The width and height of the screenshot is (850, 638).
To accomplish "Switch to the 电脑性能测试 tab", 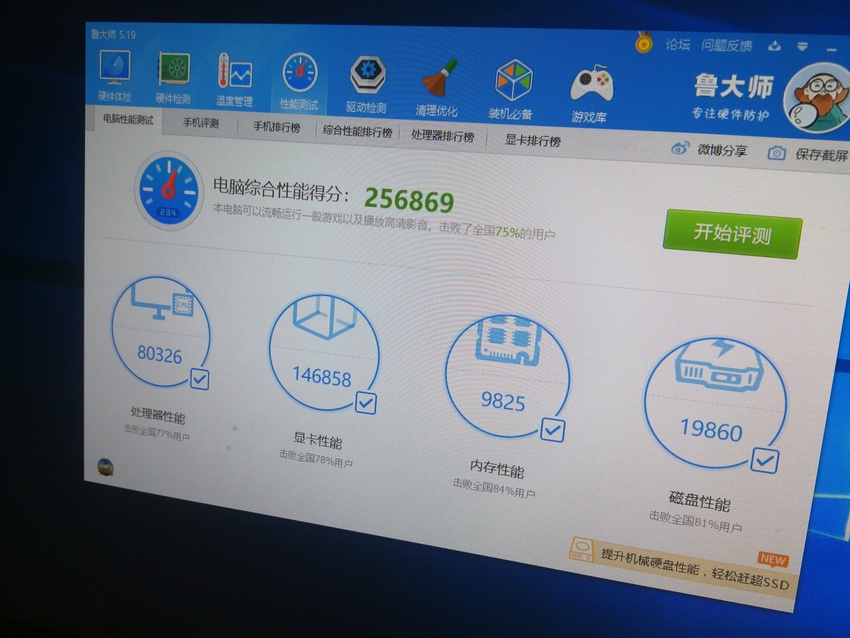I will tap(128, 119).
